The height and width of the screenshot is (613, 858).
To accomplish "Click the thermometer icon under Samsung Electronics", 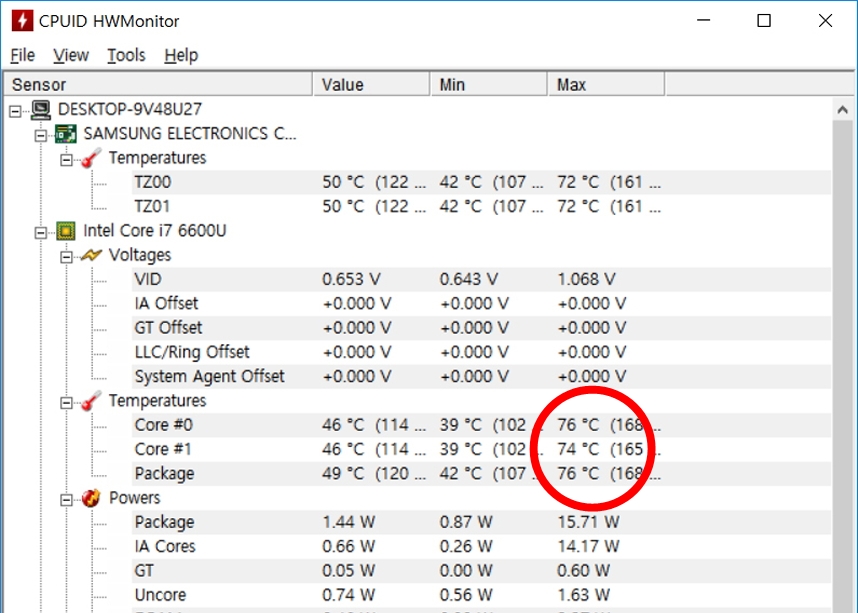I will pos(91,158).
